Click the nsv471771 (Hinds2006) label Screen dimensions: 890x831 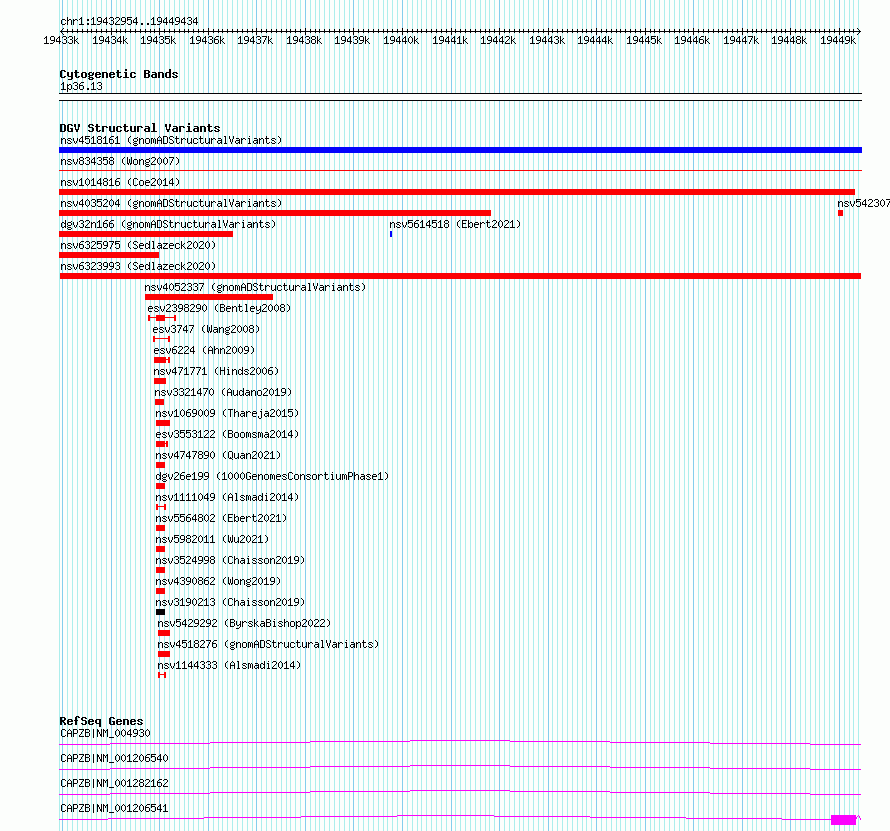[x=216, y=371]
